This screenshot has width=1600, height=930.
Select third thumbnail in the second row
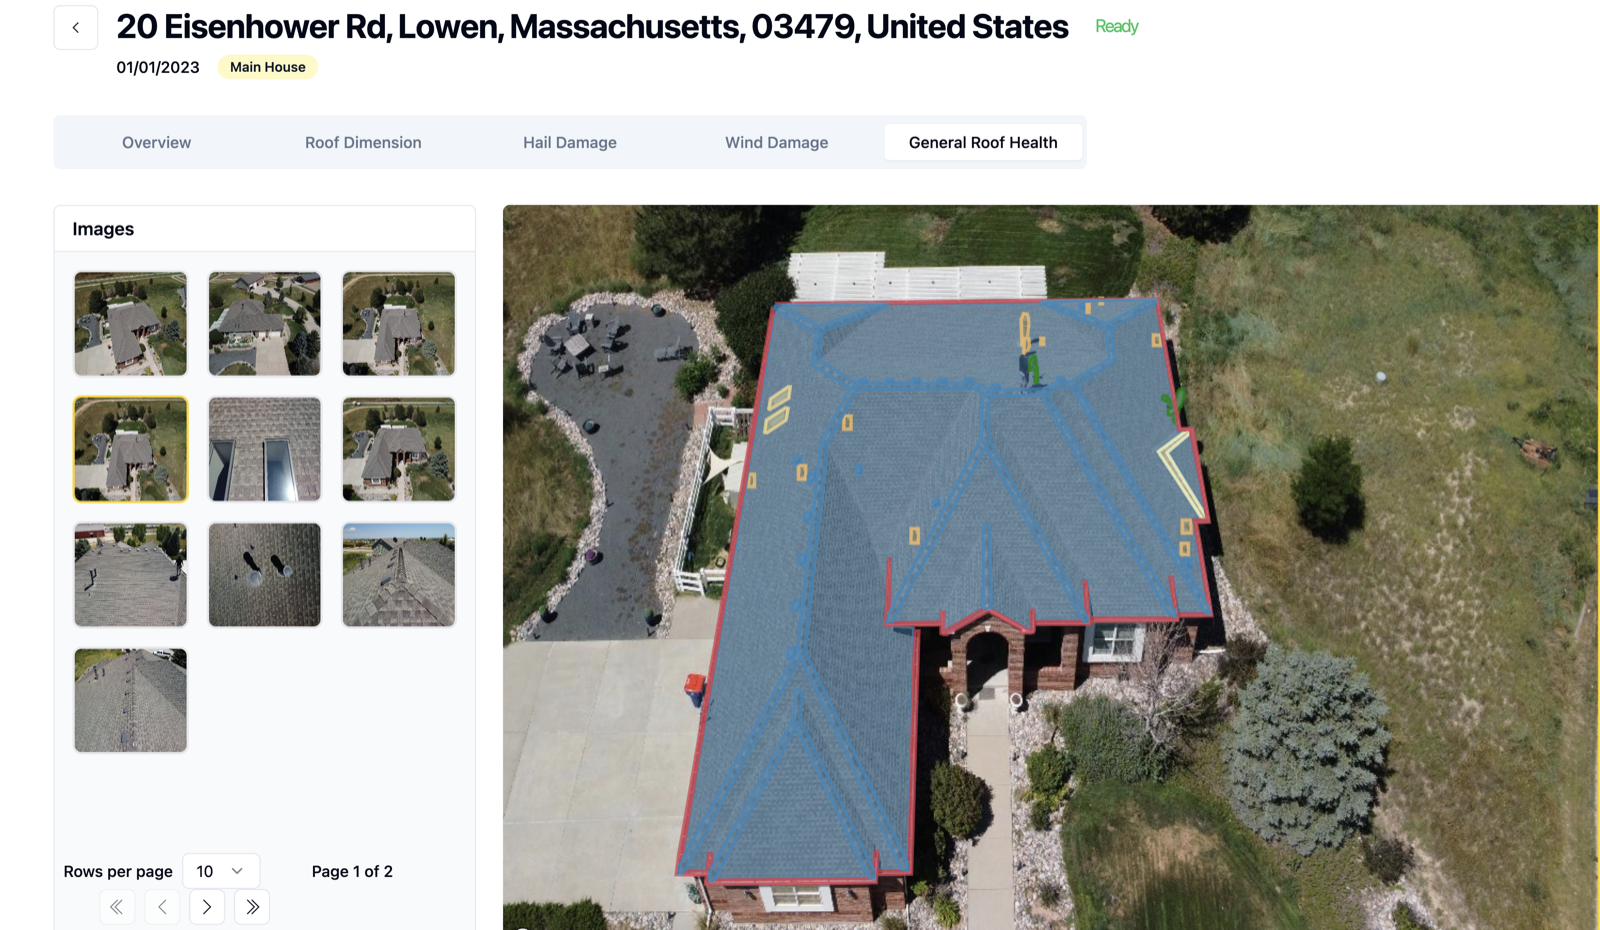pos(399,449)
